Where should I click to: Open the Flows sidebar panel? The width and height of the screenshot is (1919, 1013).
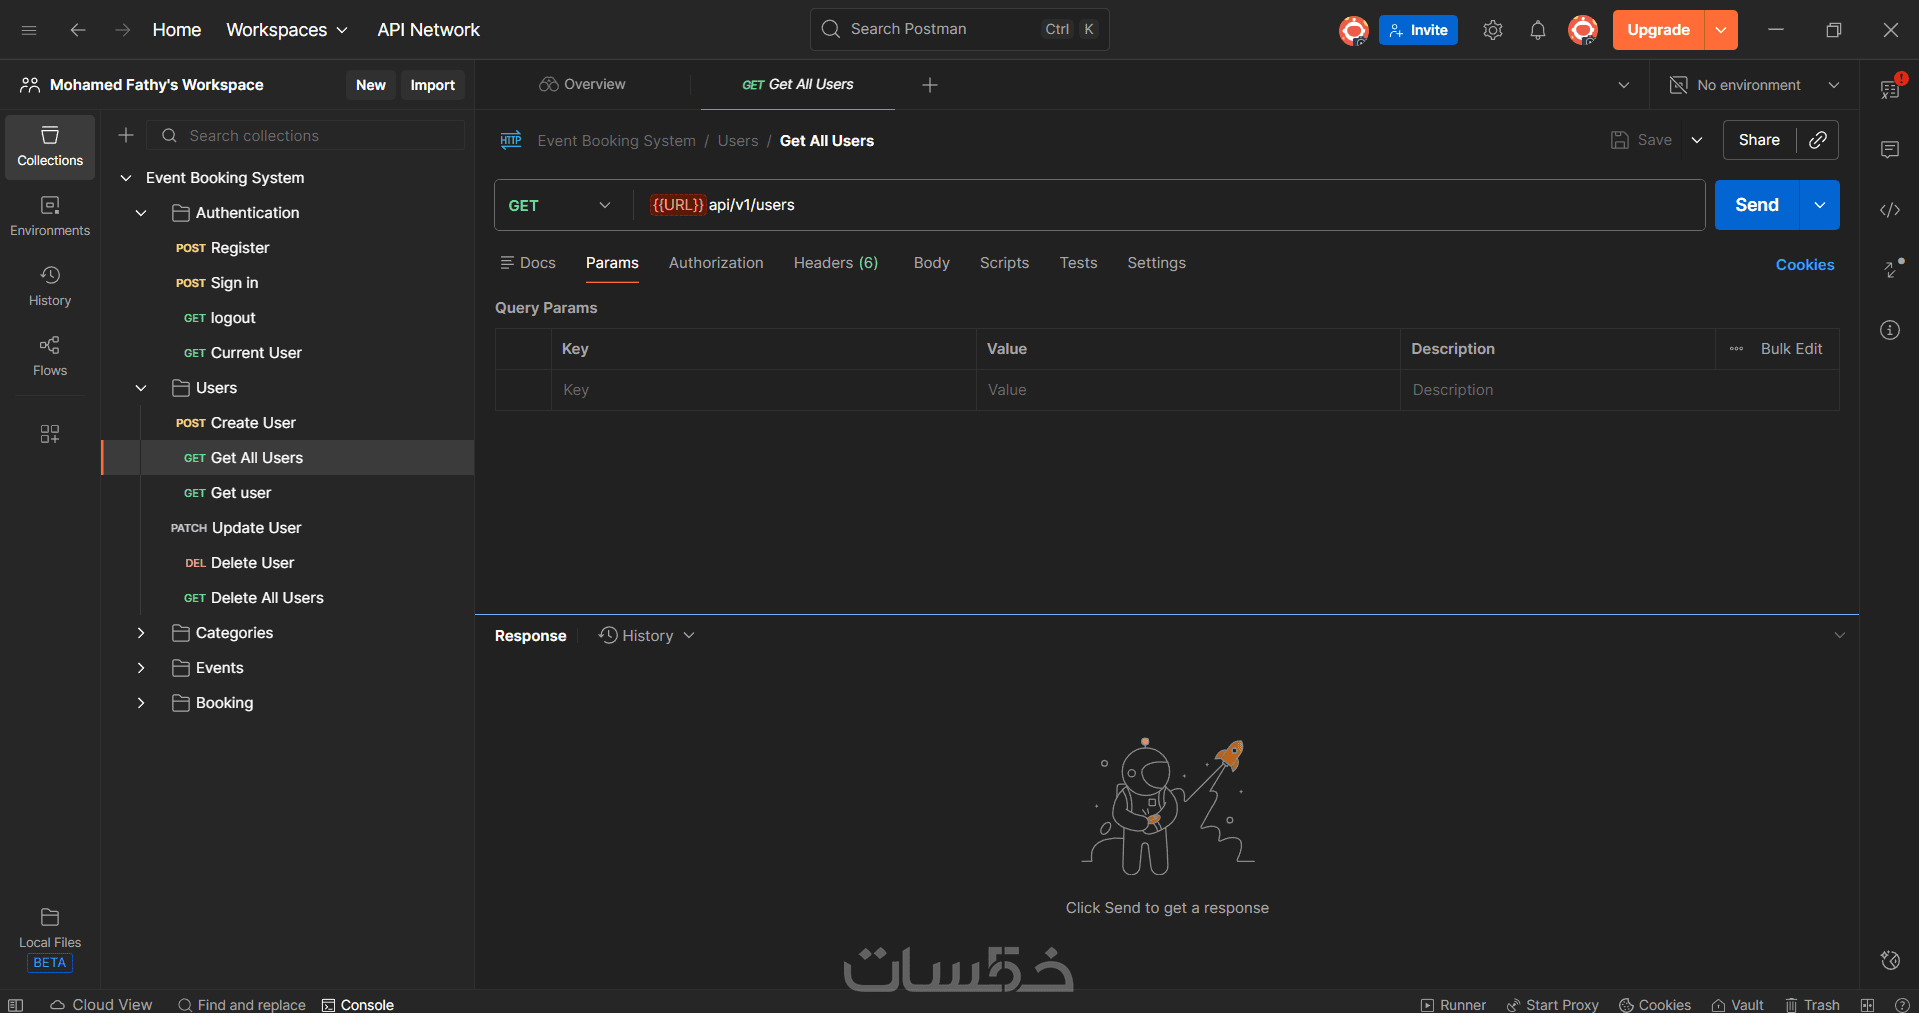tap(50, 357)
